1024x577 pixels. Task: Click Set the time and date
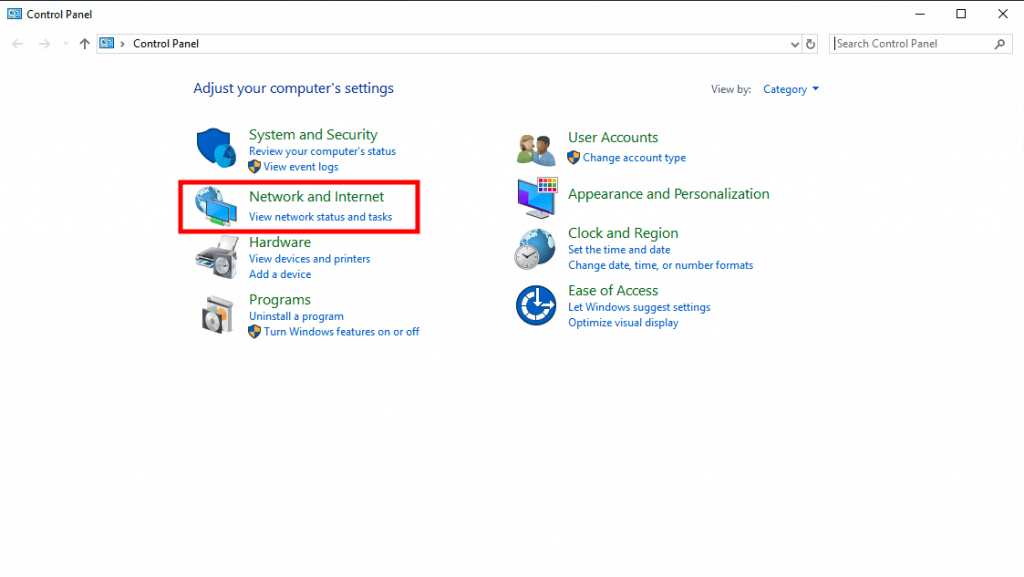point(619,250)
